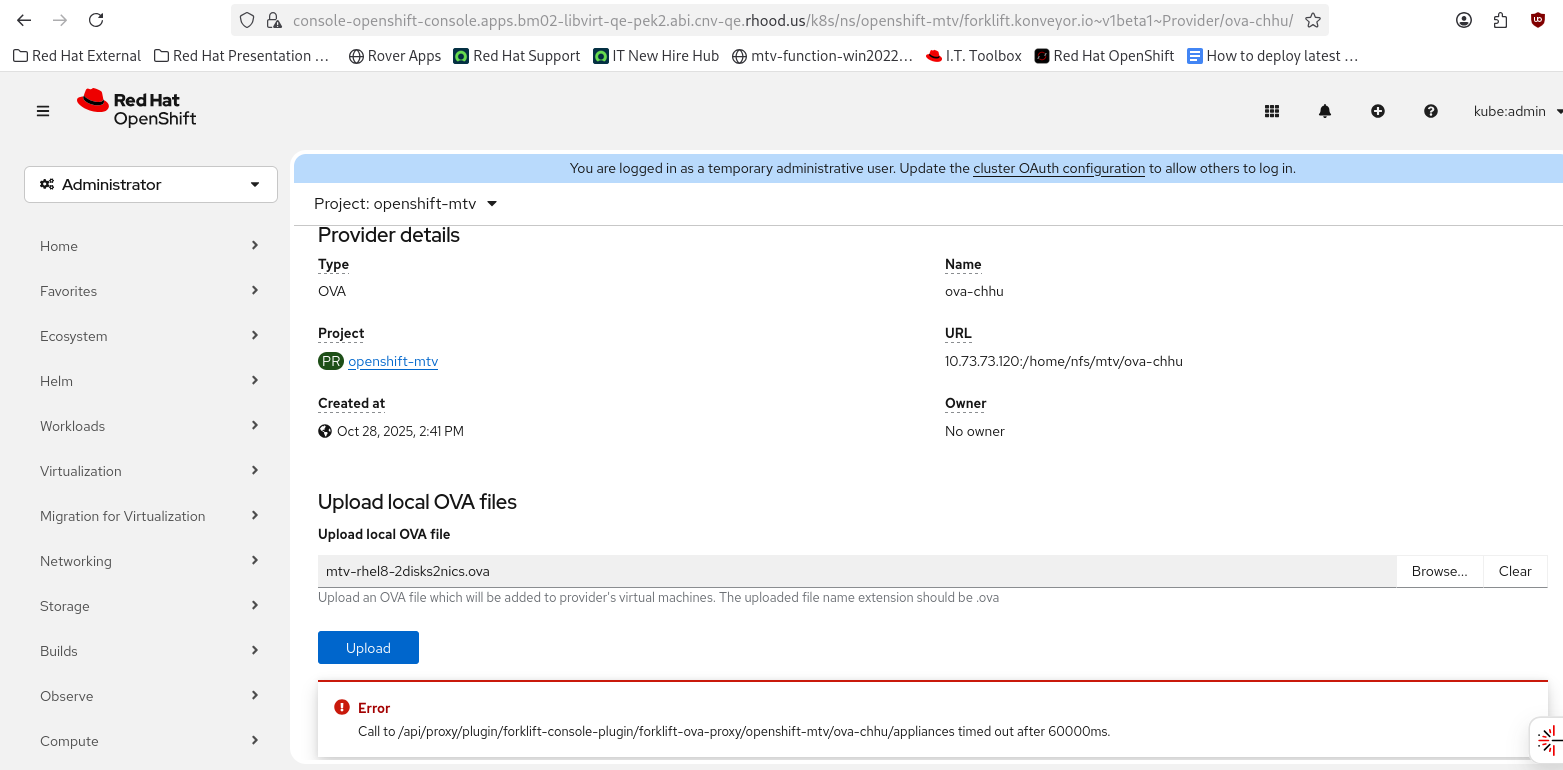Expand the Networking navigation section
Screen dimensions: 1563x770
[x=151, y=561]
